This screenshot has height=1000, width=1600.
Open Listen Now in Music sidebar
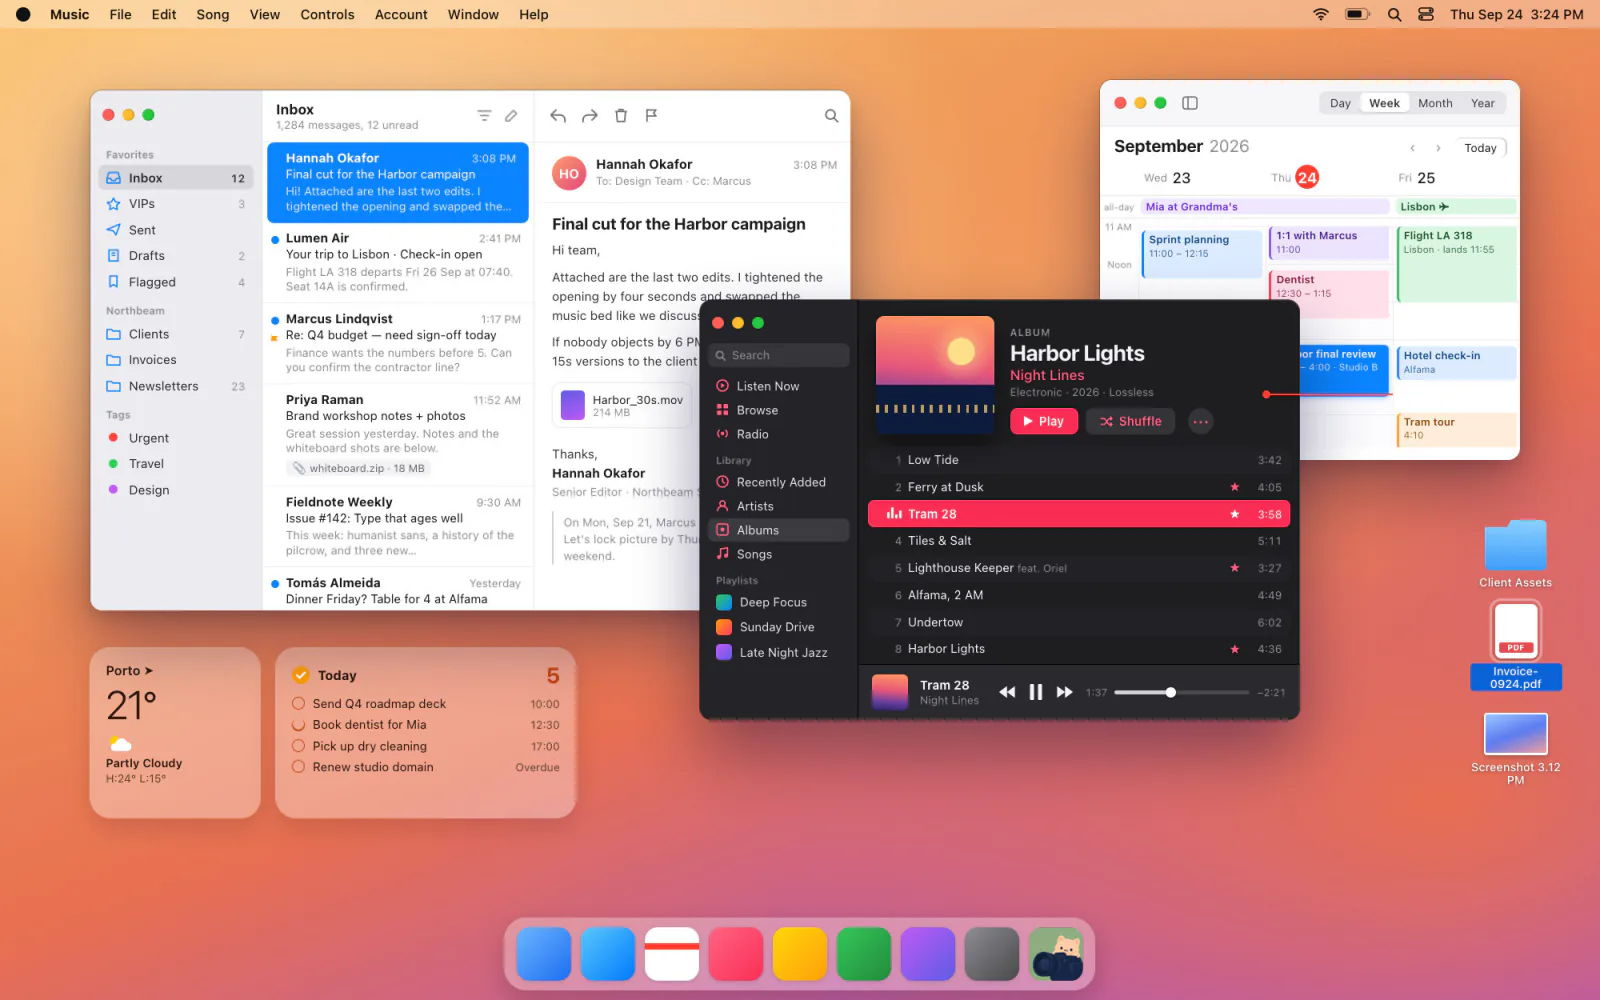[780, 386]
